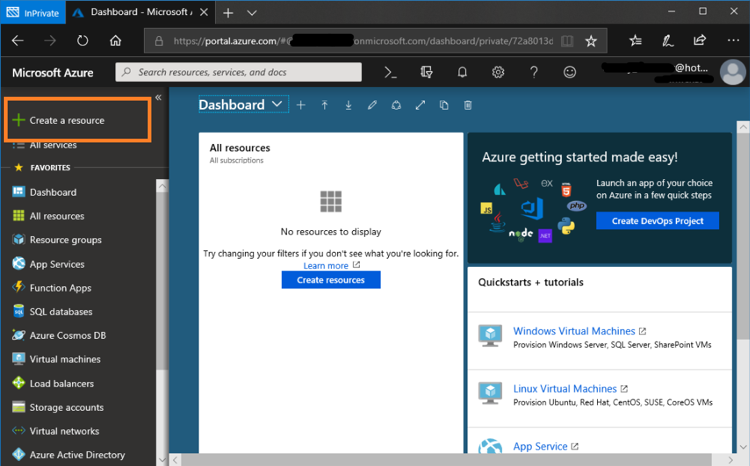The height and width of the screenshot is (466, 750).
Task: Click the Microsoft Azure logo text
Action: tap(53, 73)
